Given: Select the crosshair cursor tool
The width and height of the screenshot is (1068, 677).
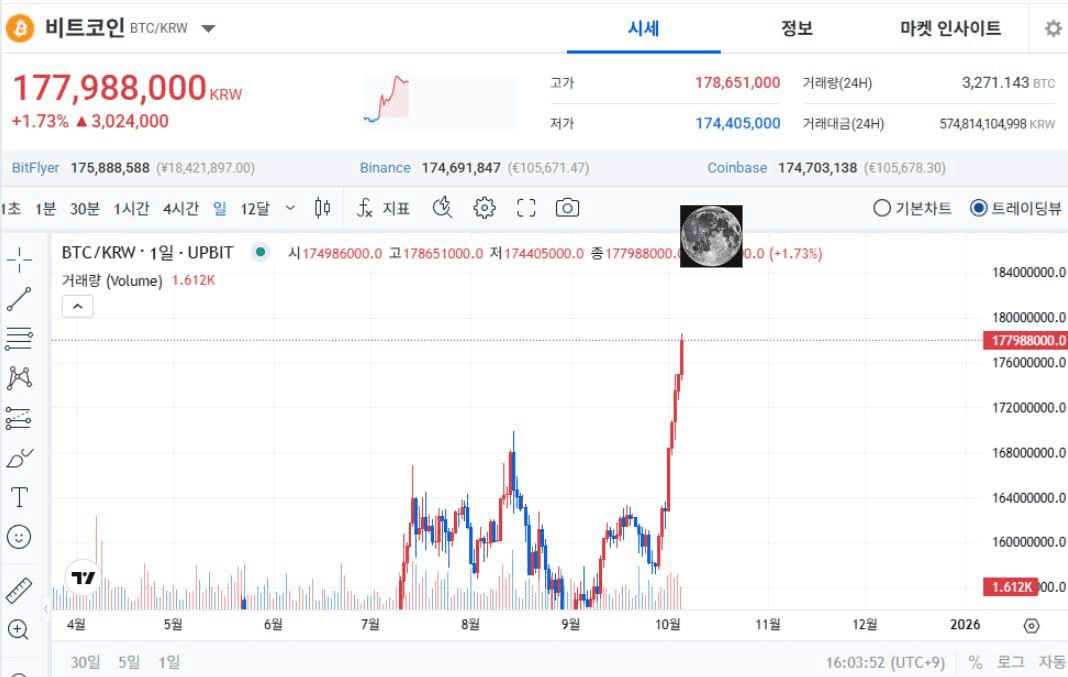Looking at the screenshot, I should click(x=19, y=261).
